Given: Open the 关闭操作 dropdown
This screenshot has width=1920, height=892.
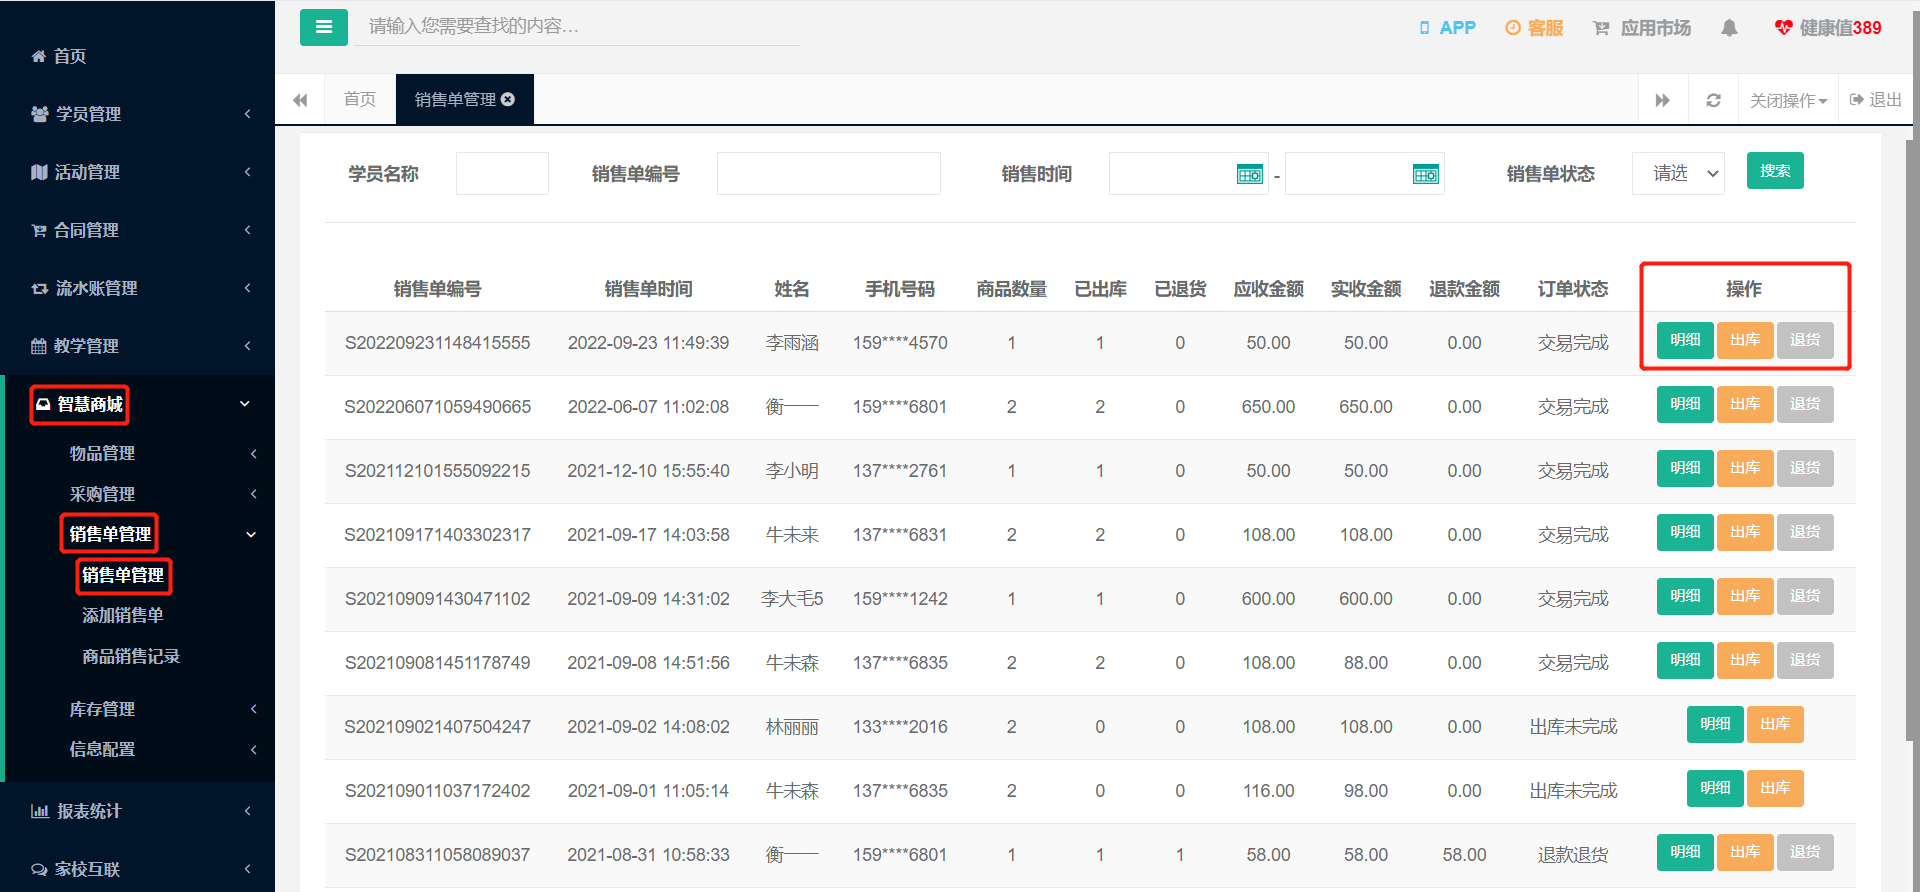Looking at the screenshot, I should tap(1788, 100).
